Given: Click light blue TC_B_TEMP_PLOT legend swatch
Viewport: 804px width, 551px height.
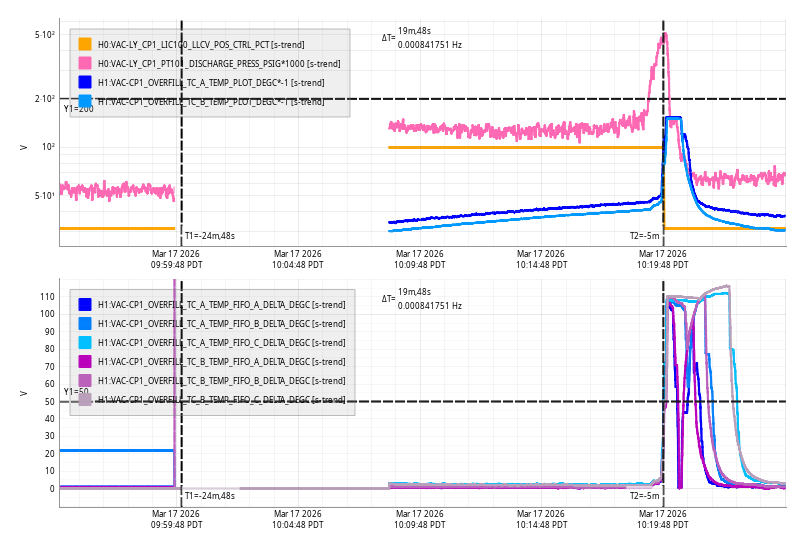Looking at the screenshot, I should pos(85,101).
